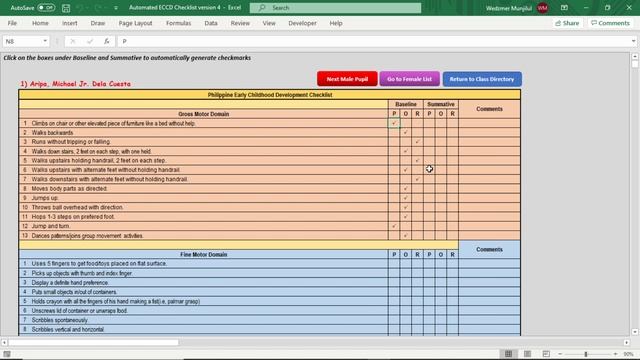Click horizontal scrollbar right arrow
This screenshot has width=640, height=360.
point(627,342)
